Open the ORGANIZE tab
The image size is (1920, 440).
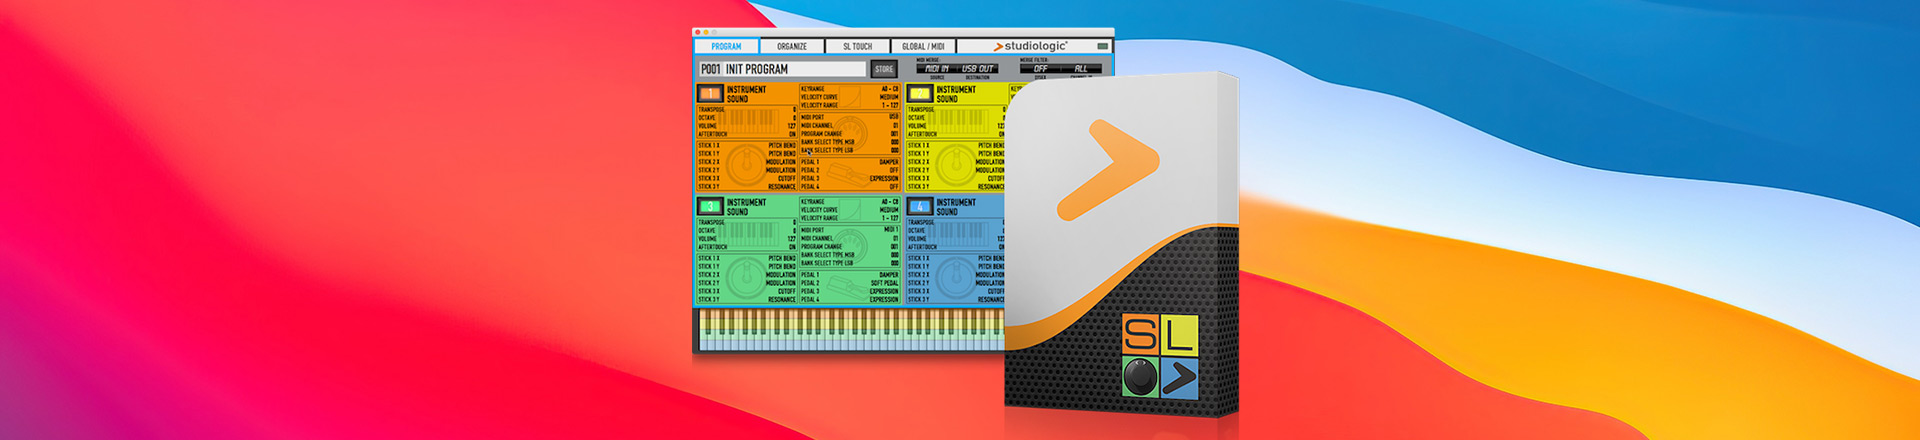coord(792,46)
